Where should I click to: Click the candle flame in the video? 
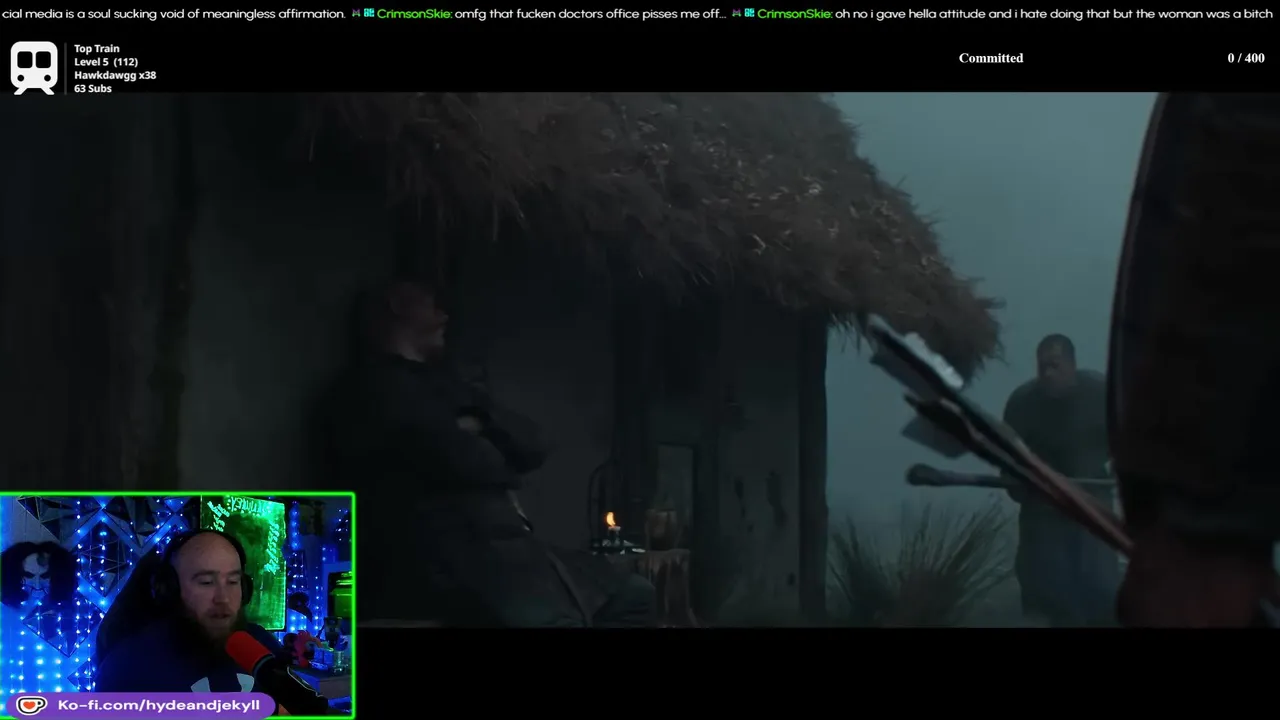610,520
